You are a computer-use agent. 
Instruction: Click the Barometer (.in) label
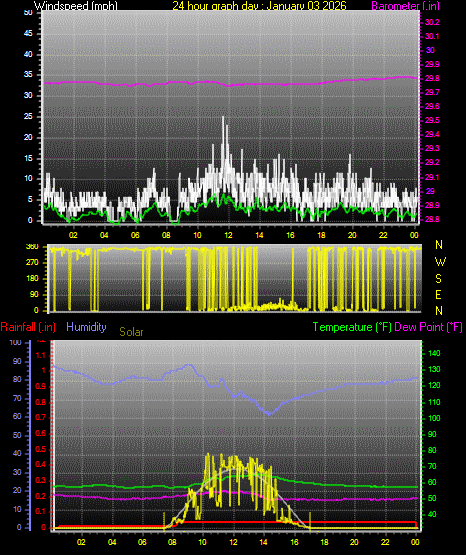click(405, 6)
